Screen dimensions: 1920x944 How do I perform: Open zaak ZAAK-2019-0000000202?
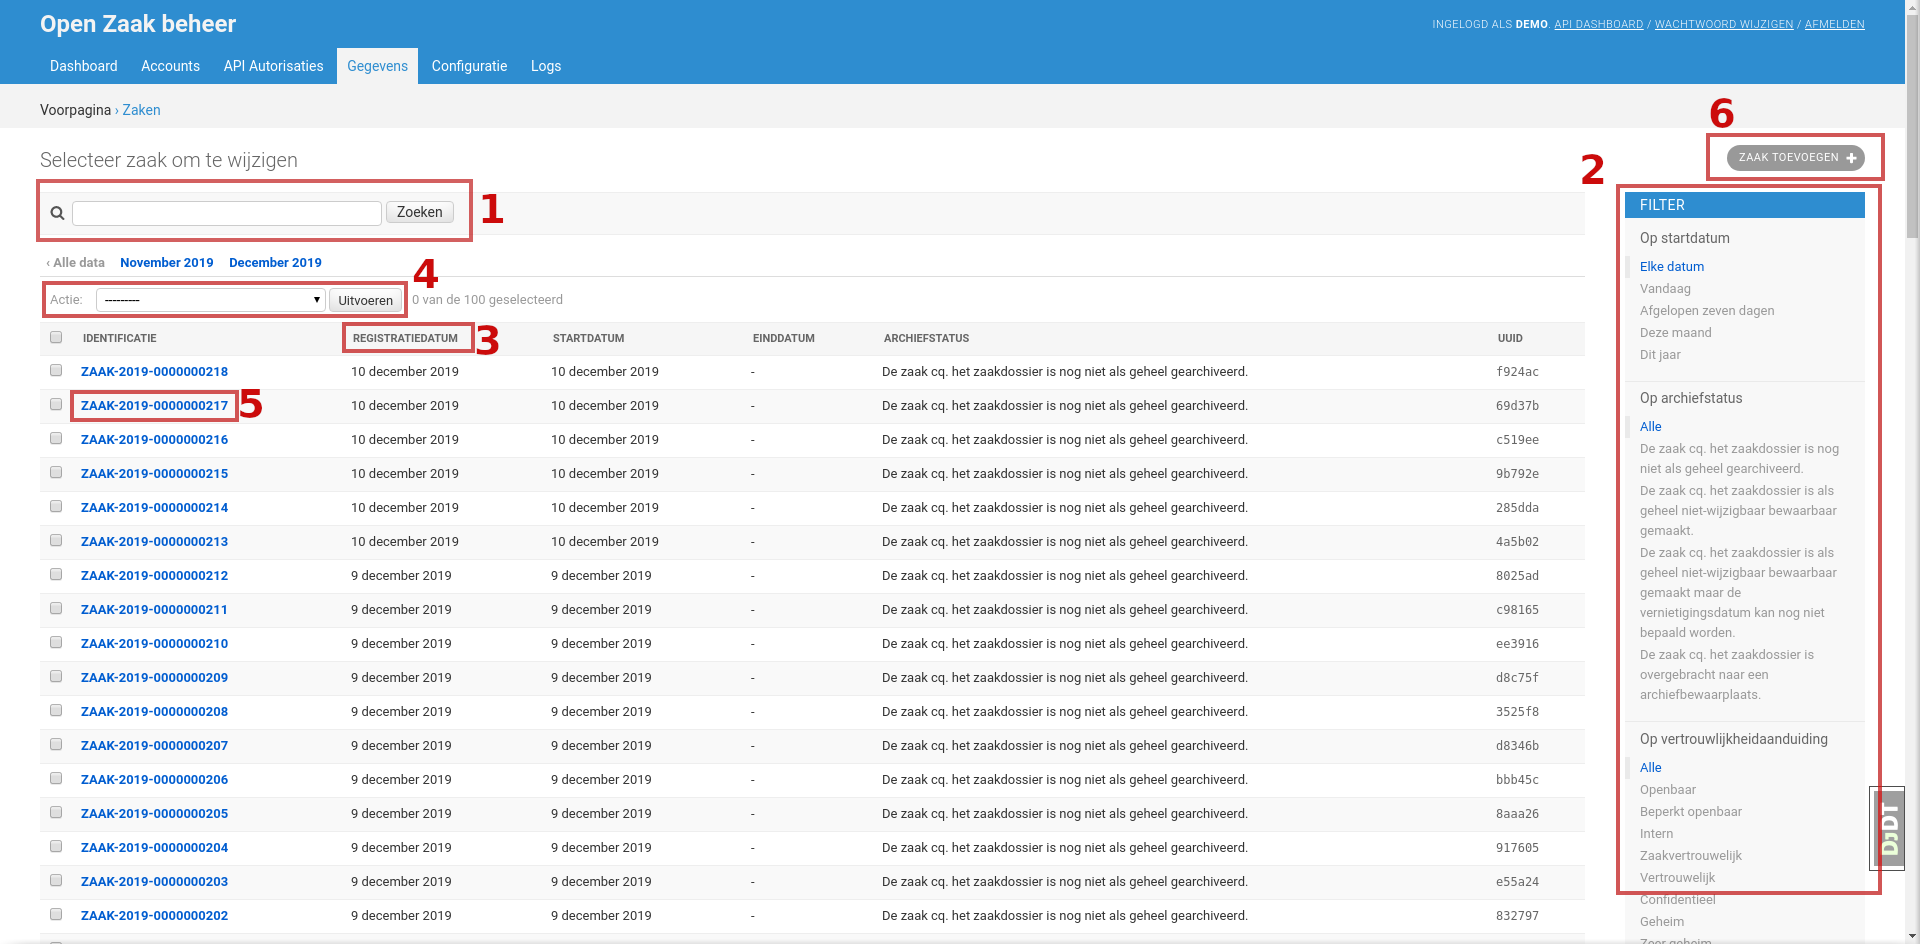pyautogui.click(x=154, y=915)
